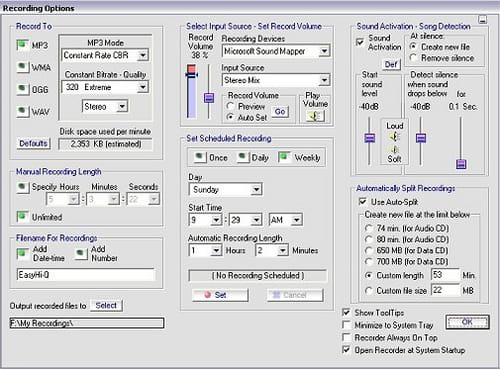Image resolution: width=500 pixels, height=369 pixels.
Task: Toggle Use Auto-Split checkbox
Action: [x=362, y=202]
